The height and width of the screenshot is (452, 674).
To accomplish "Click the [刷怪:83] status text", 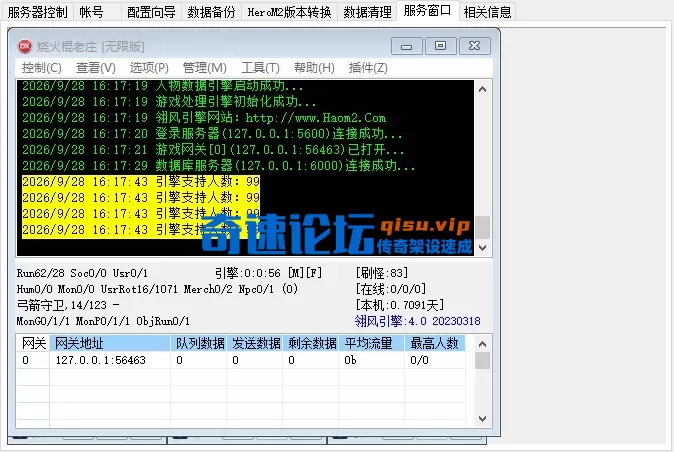I will [x=382, y=272].
